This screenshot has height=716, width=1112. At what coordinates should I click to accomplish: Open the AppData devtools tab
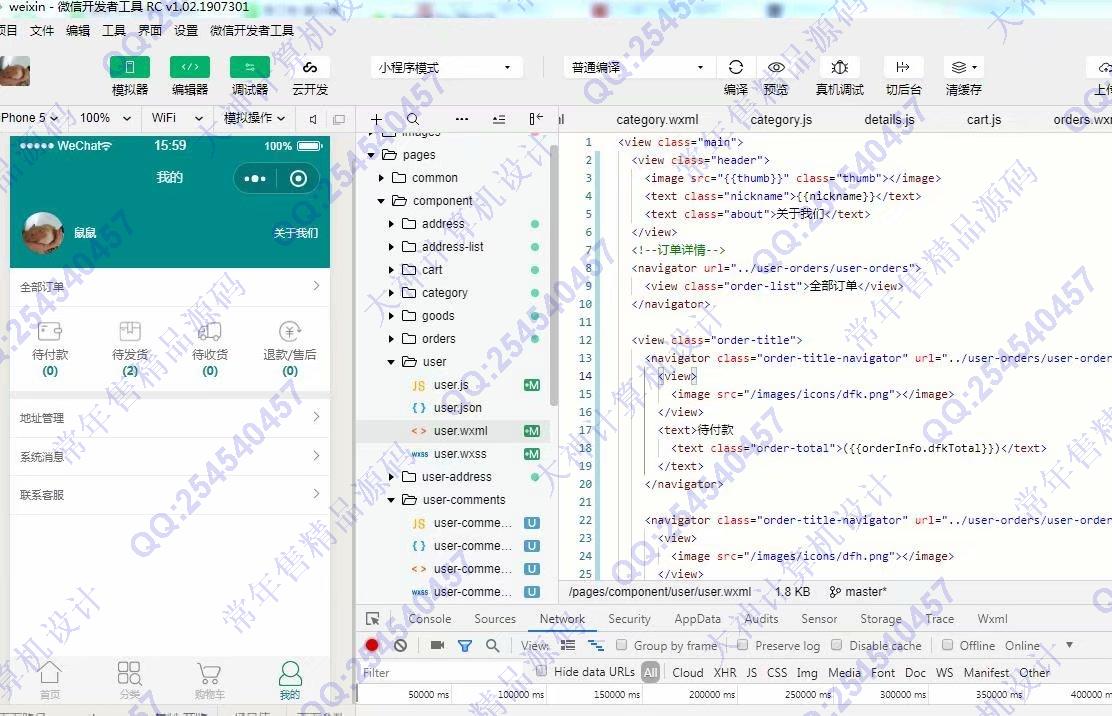[x=697, y=619]
